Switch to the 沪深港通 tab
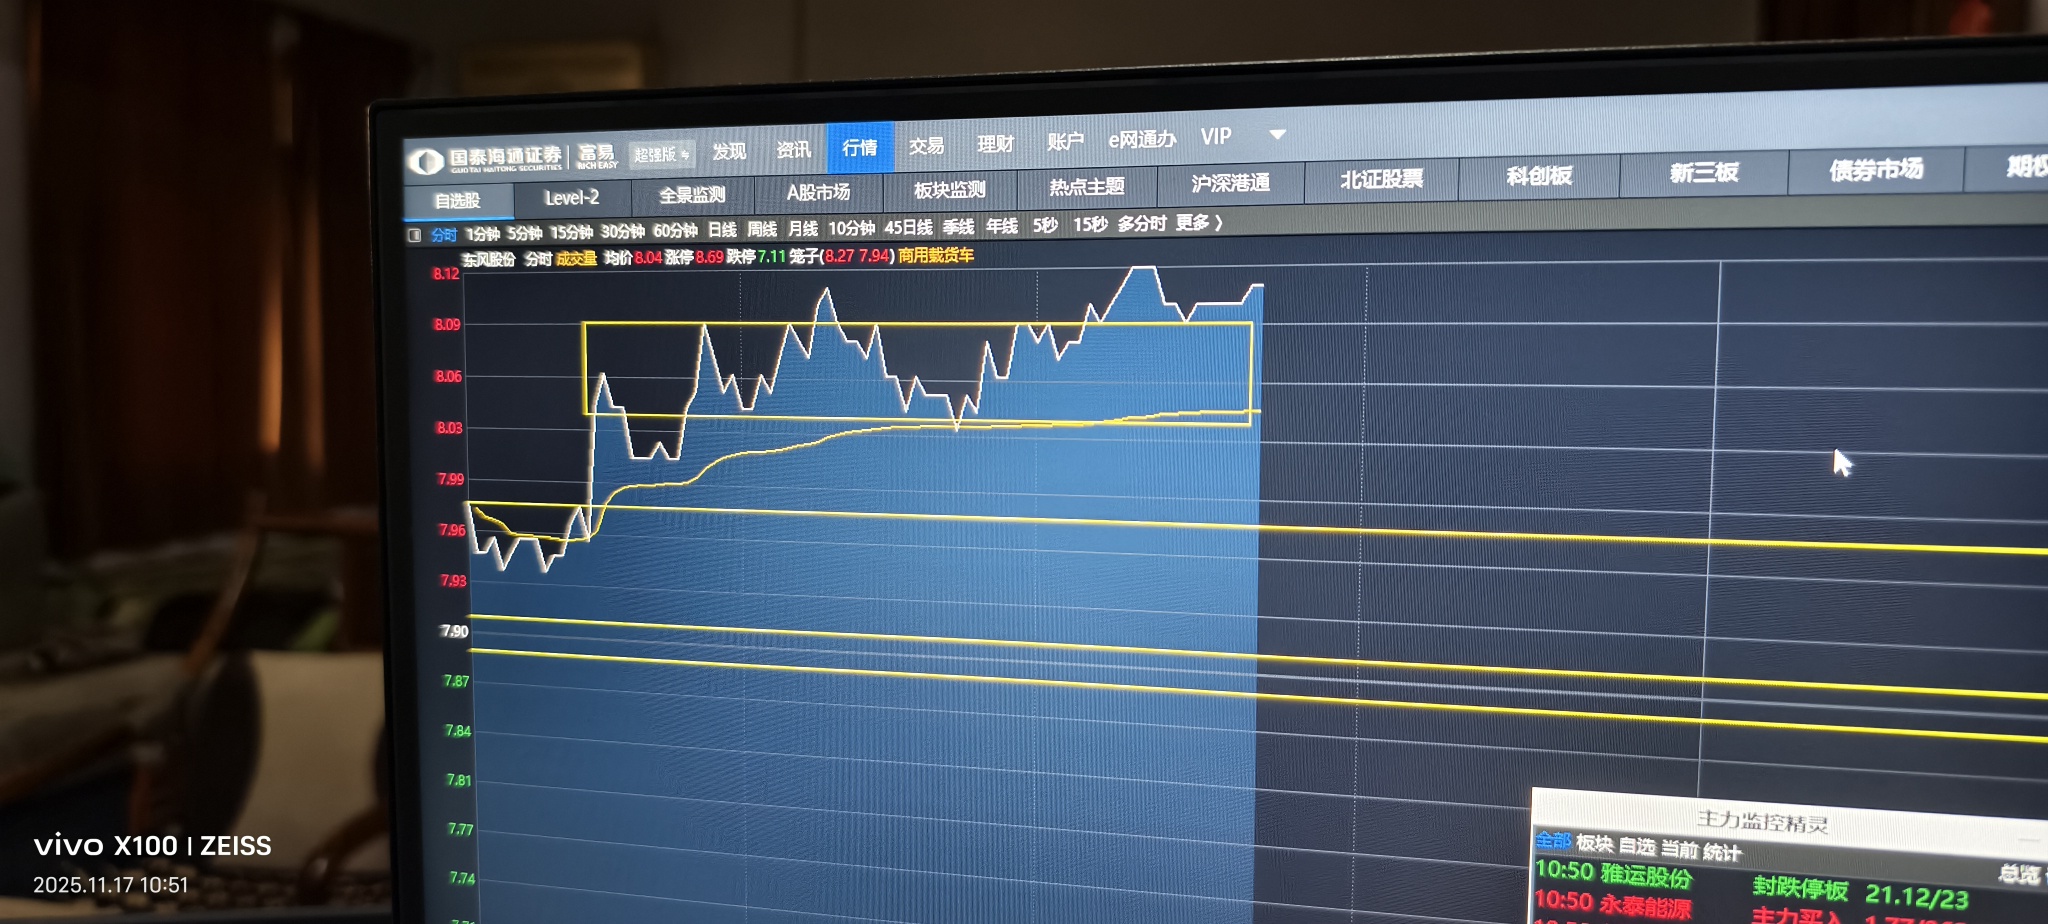 (x=1231, y=183)
